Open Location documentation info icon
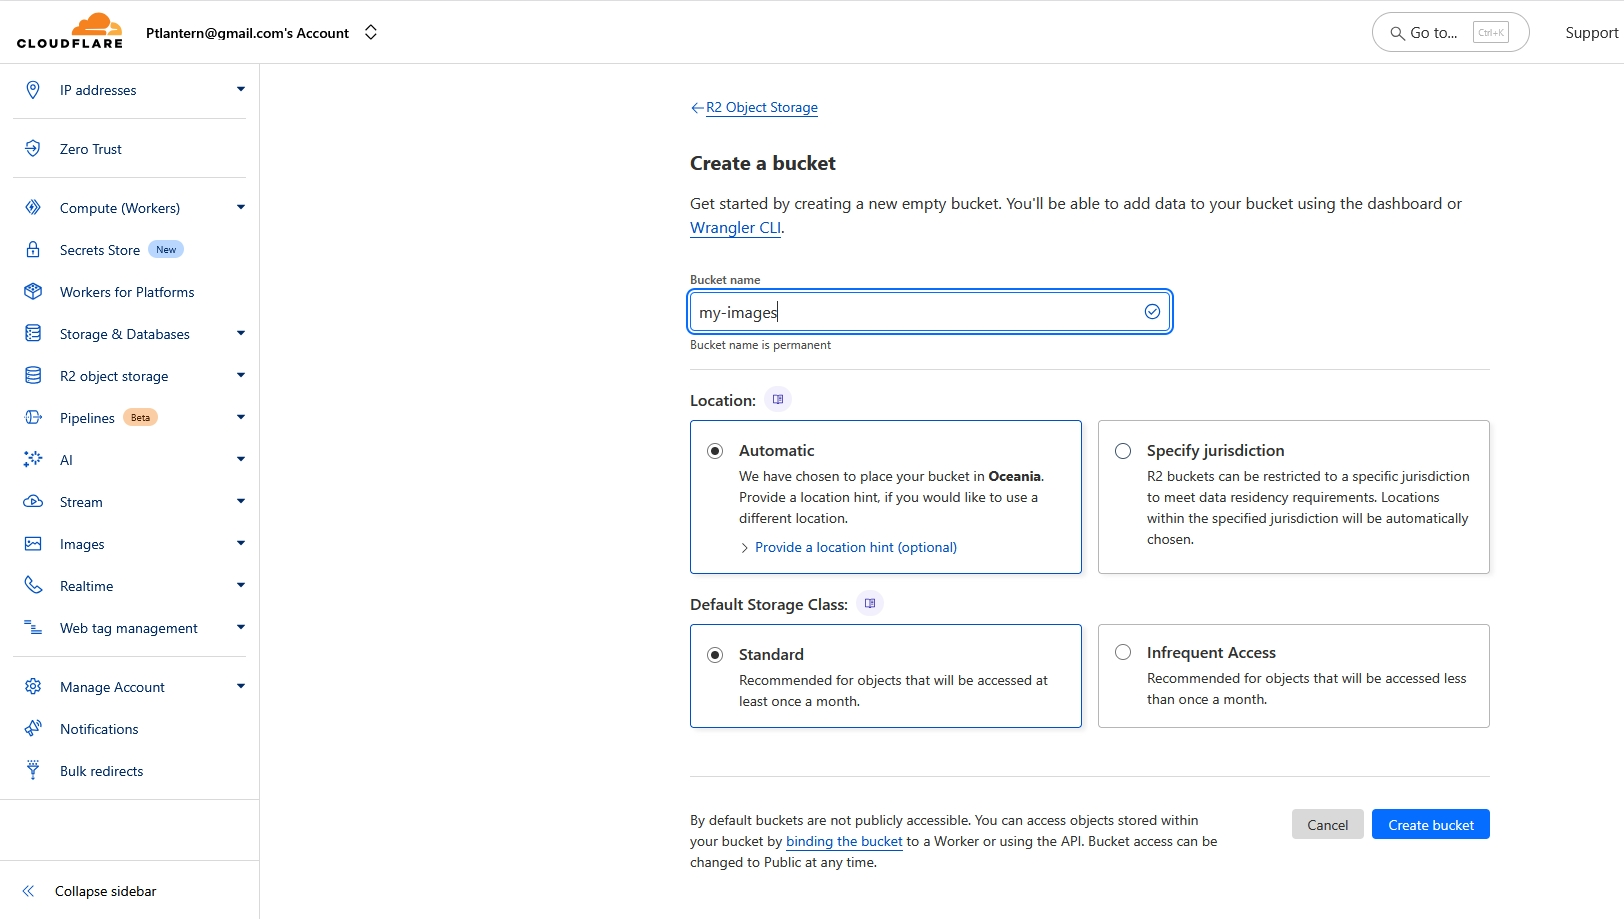1624x919 pixels. pyautogui.click(x=778, y=400)
